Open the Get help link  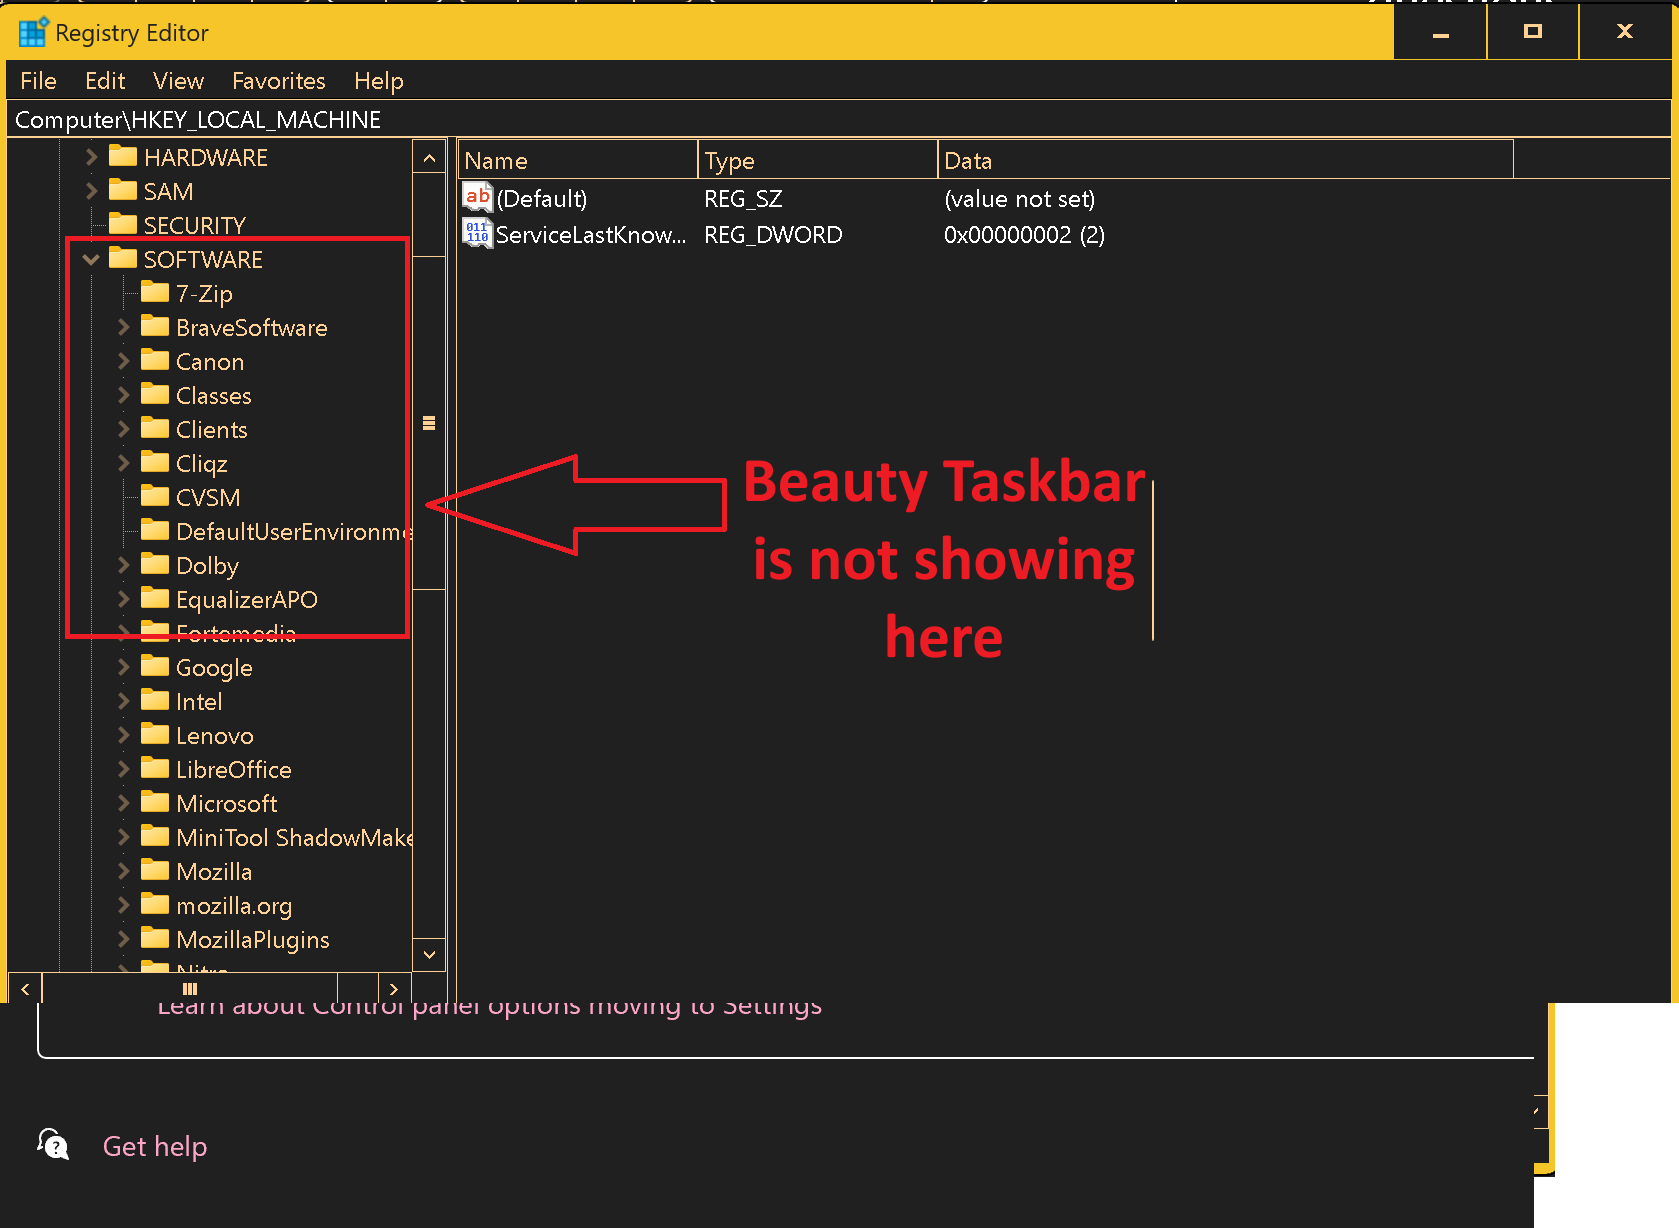point(155,1146)
